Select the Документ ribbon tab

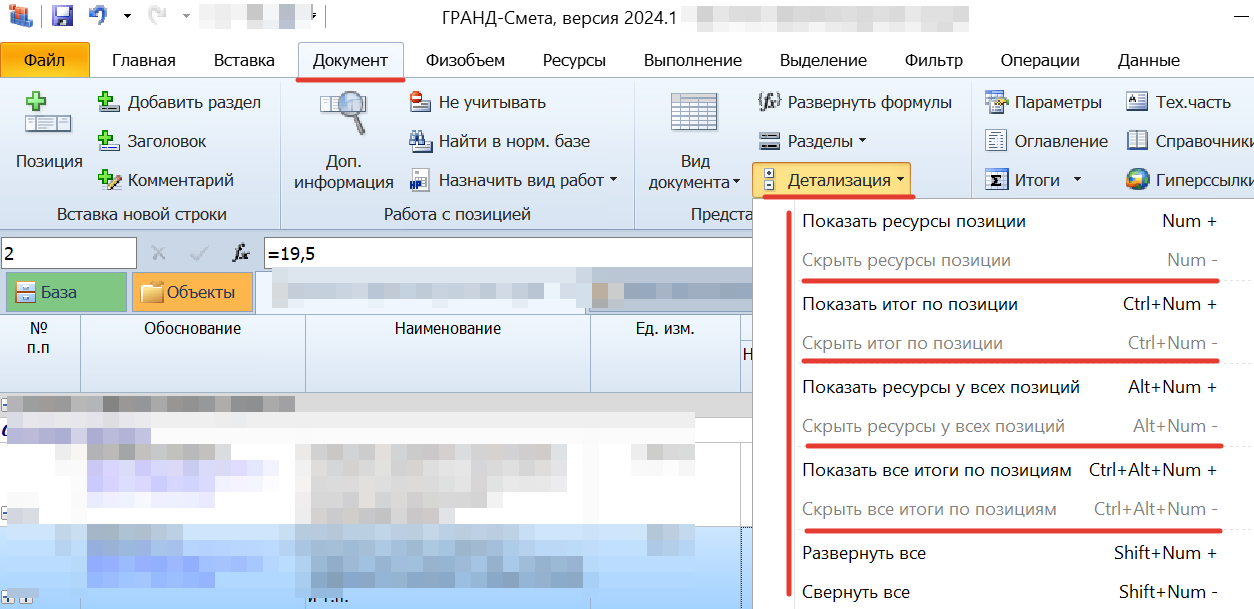pyautogui.click(x=350, y=60)
